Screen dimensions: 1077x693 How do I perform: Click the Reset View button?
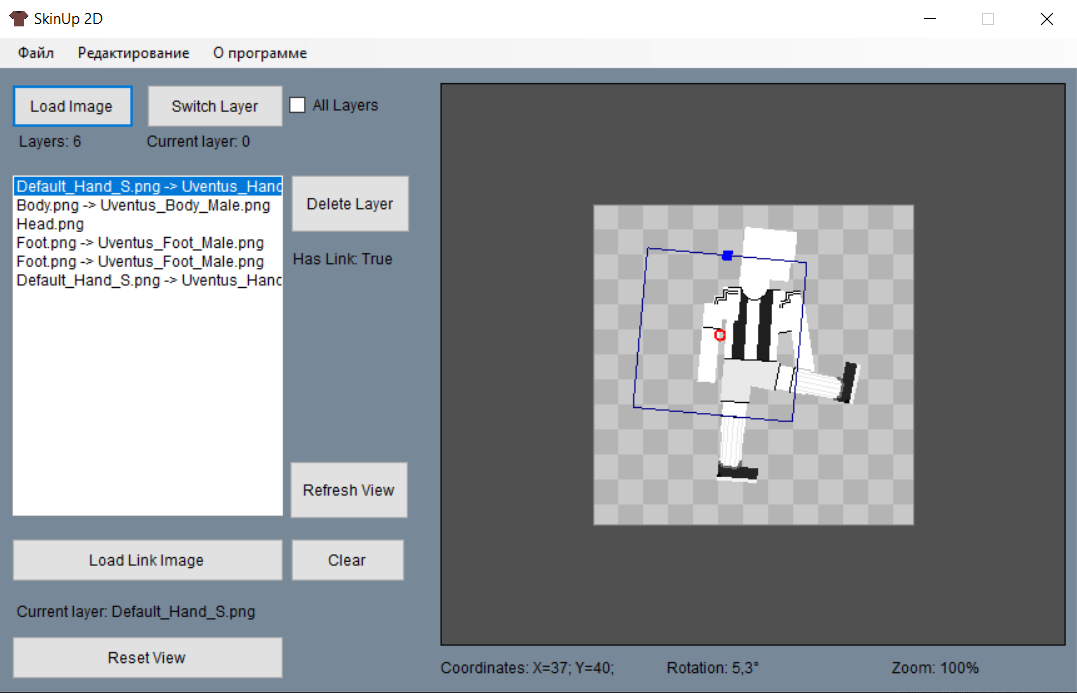point(147,658)
